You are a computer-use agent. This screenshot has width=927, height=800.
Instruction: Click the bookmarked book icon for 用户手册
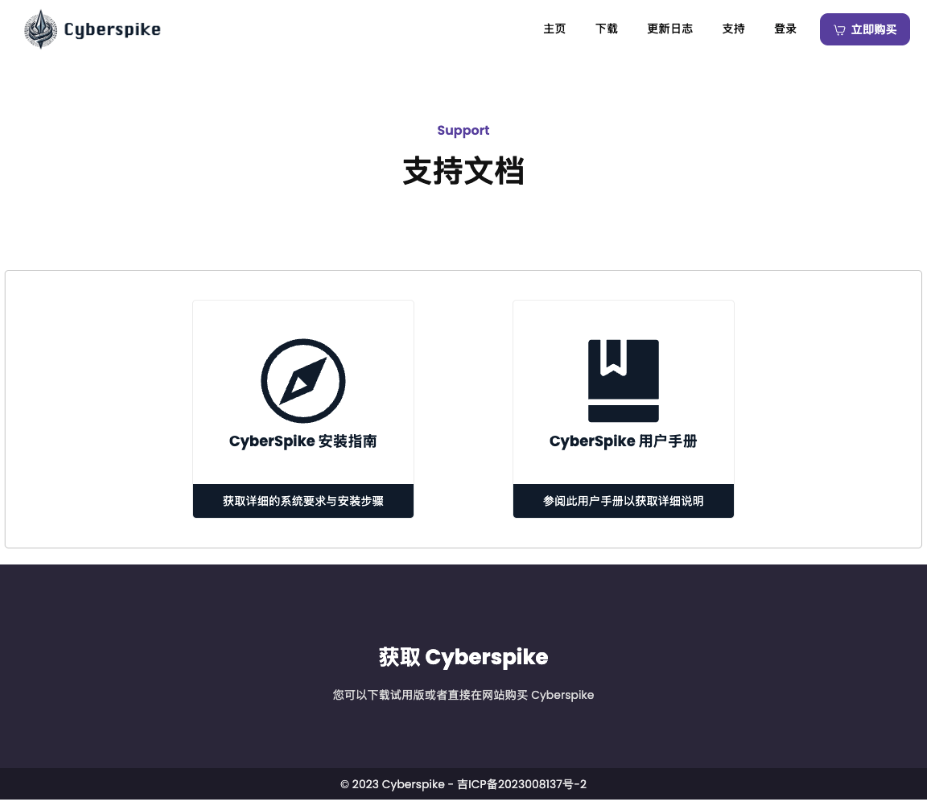(623, 381)
